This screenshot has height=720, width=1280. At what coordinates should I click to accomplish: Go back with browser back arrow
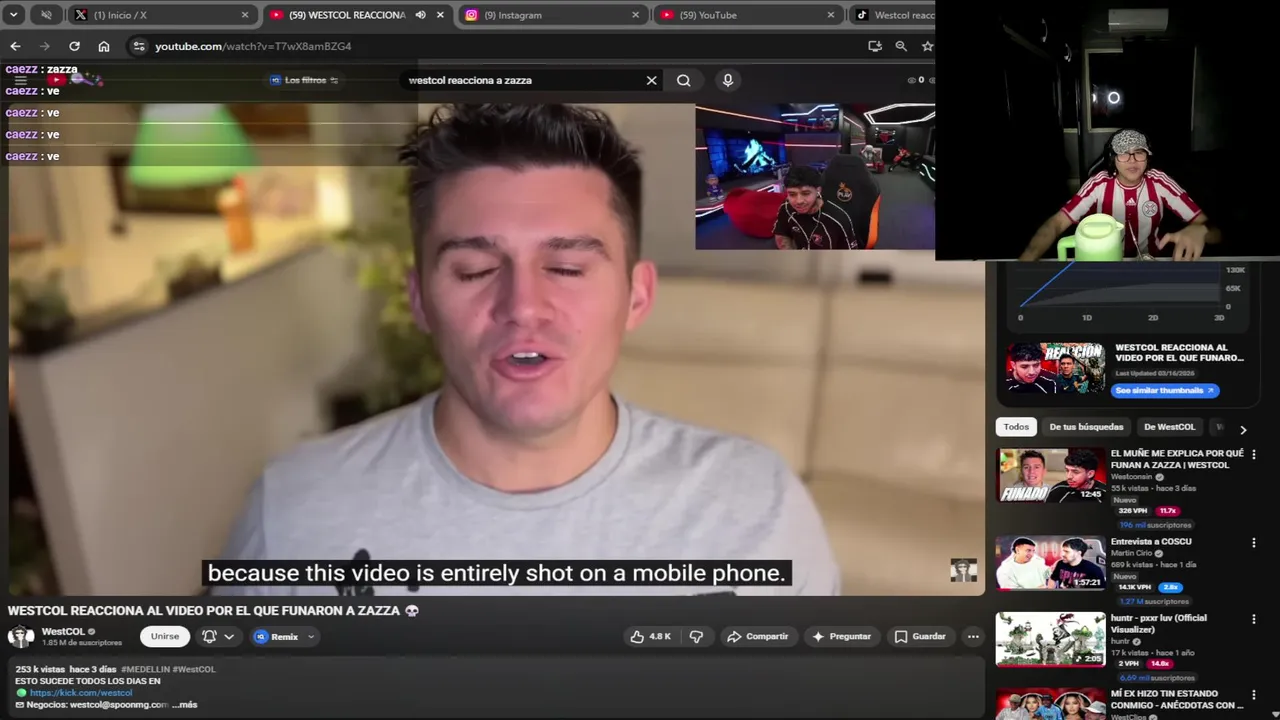pos(15,46)
